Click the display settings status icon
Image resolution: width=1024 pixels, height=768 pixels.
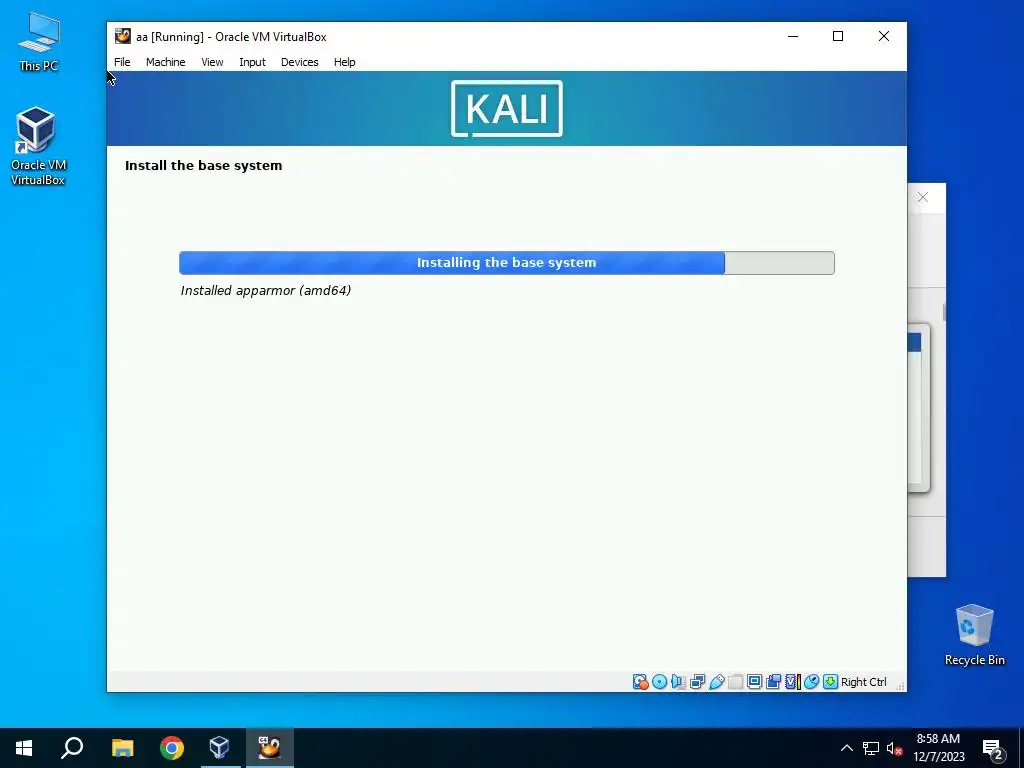[x=754, y=682]
